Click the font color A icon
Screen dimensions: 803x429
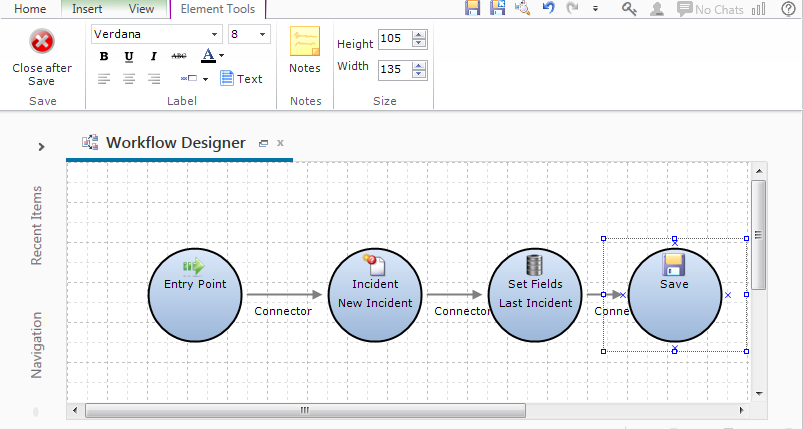click(208, 55)
